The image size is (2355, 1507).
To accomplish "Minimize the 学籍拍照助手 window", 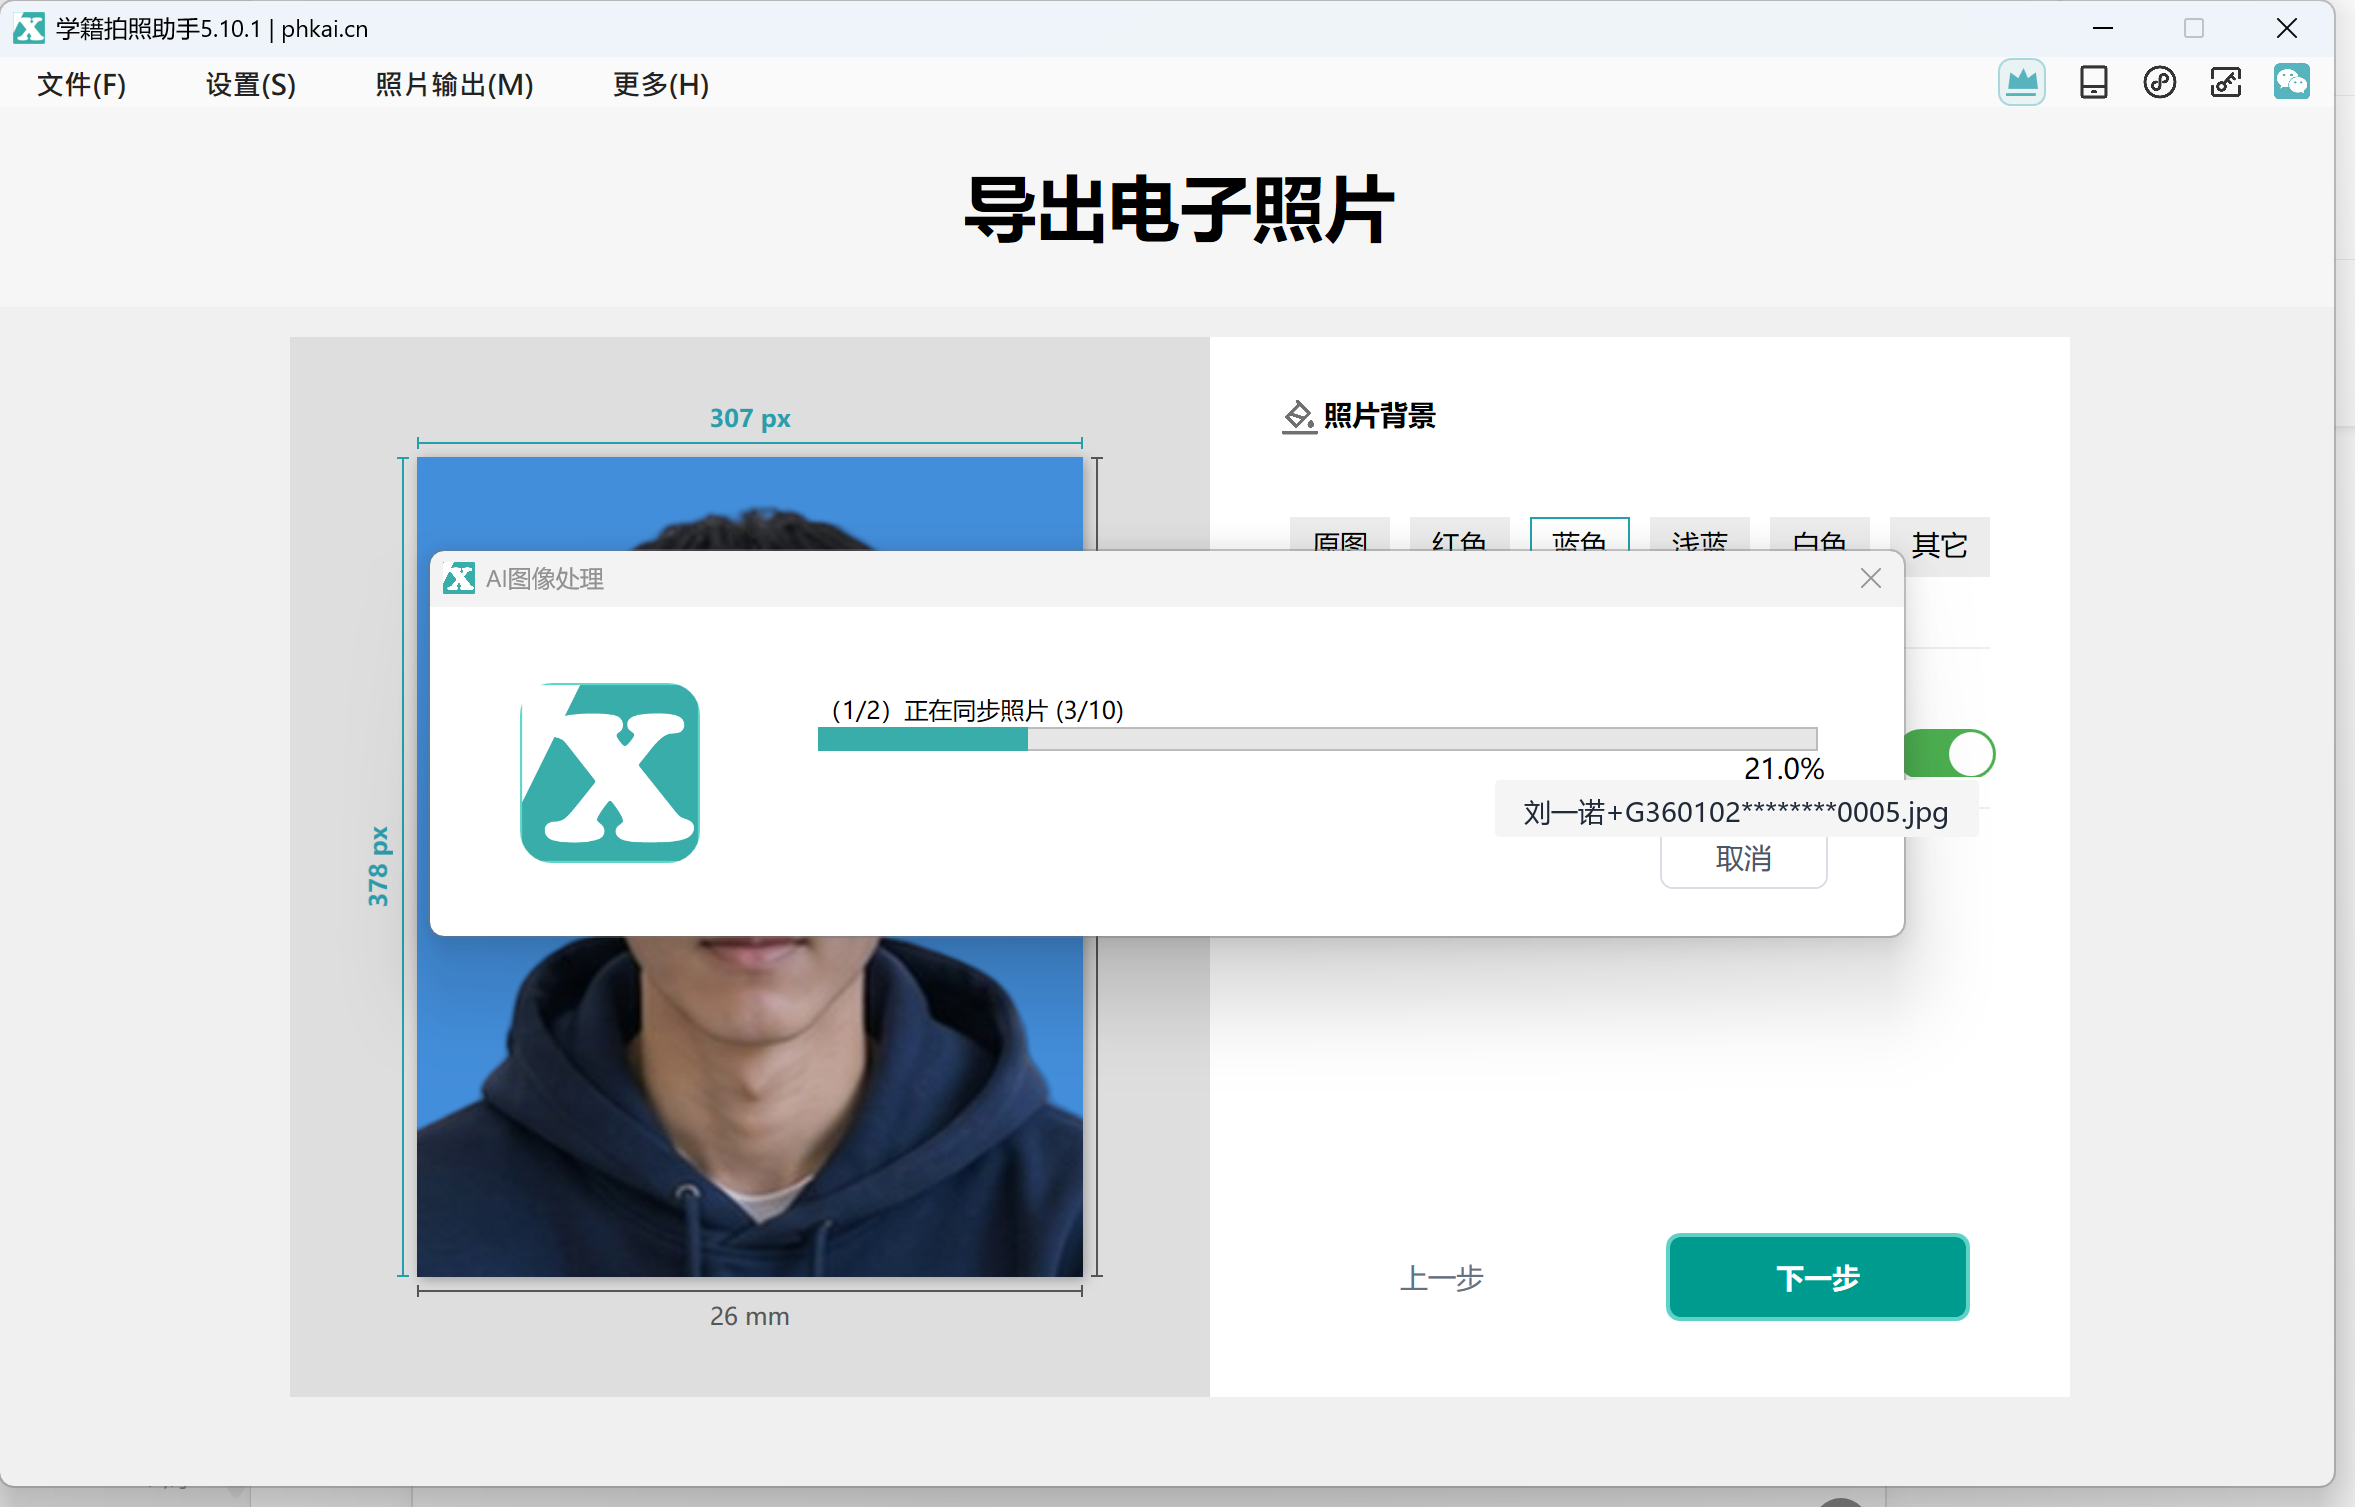I will (2102, 28).
